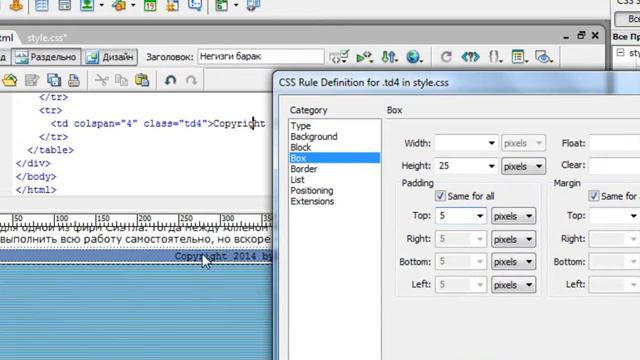640x360 pixels.
Task: Open the File management arrows icon
Action: click(389, 57)
